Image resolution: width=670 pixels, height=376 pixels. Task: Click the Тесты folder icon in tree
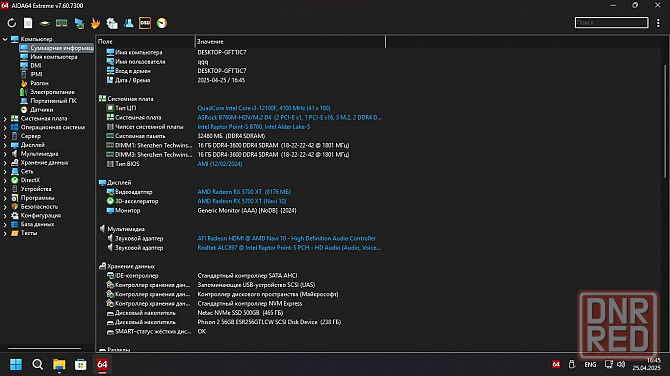pyautogui.click(x=15, y=233)
